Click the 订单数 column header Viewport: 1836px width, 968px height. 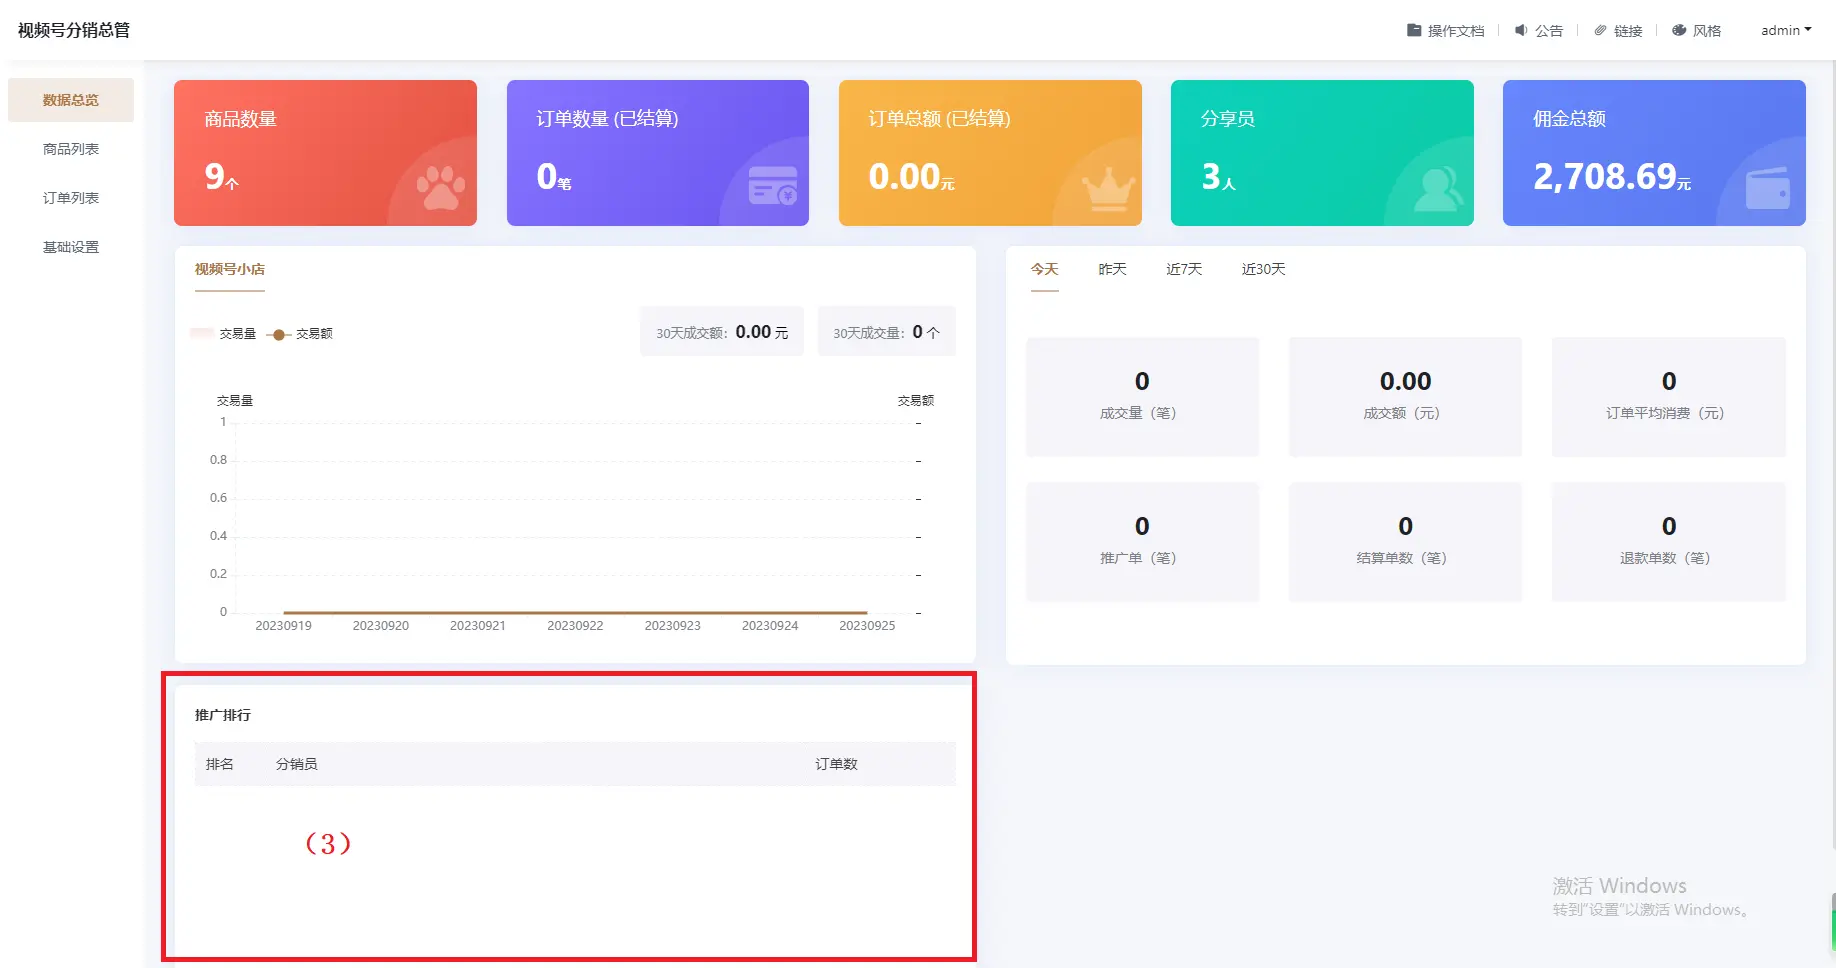pos(836,764)
